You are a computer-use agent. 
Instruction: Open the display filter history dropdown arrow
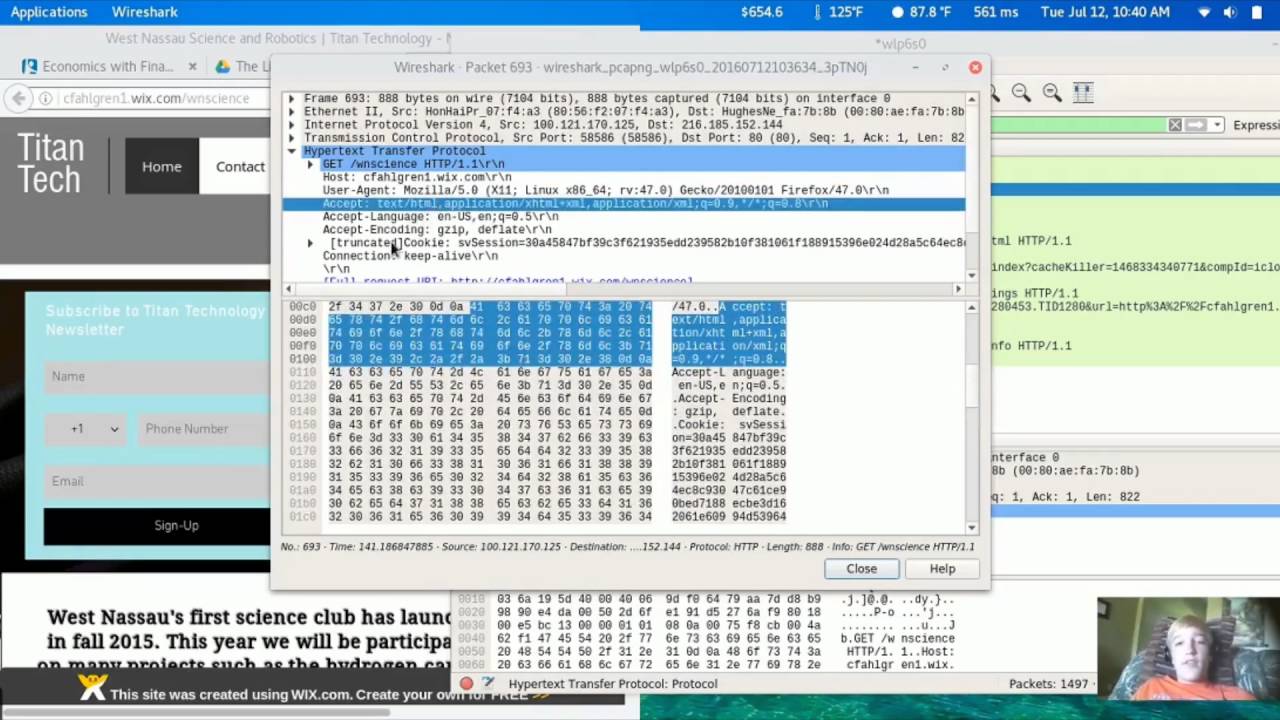pyautogui.click(x=1217, y=125)
